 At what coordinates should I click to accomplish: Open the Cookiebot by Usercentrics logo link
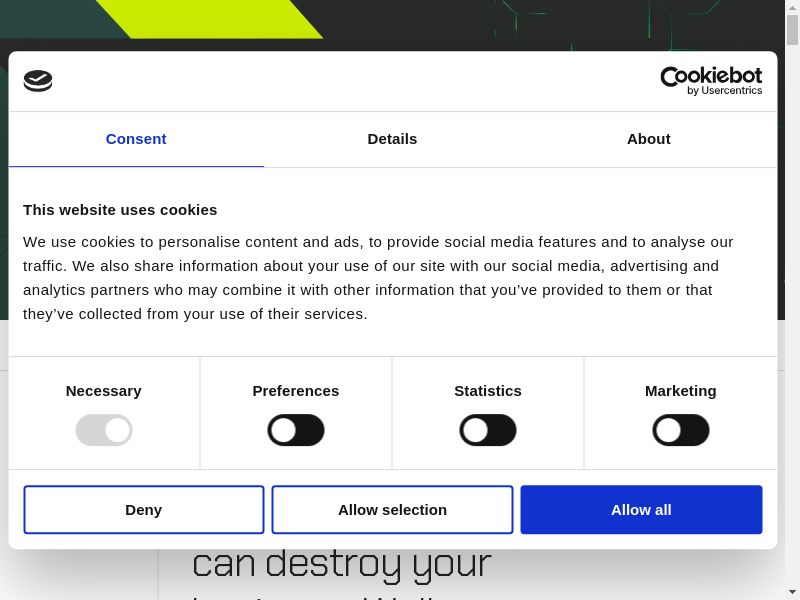[711, 81]
